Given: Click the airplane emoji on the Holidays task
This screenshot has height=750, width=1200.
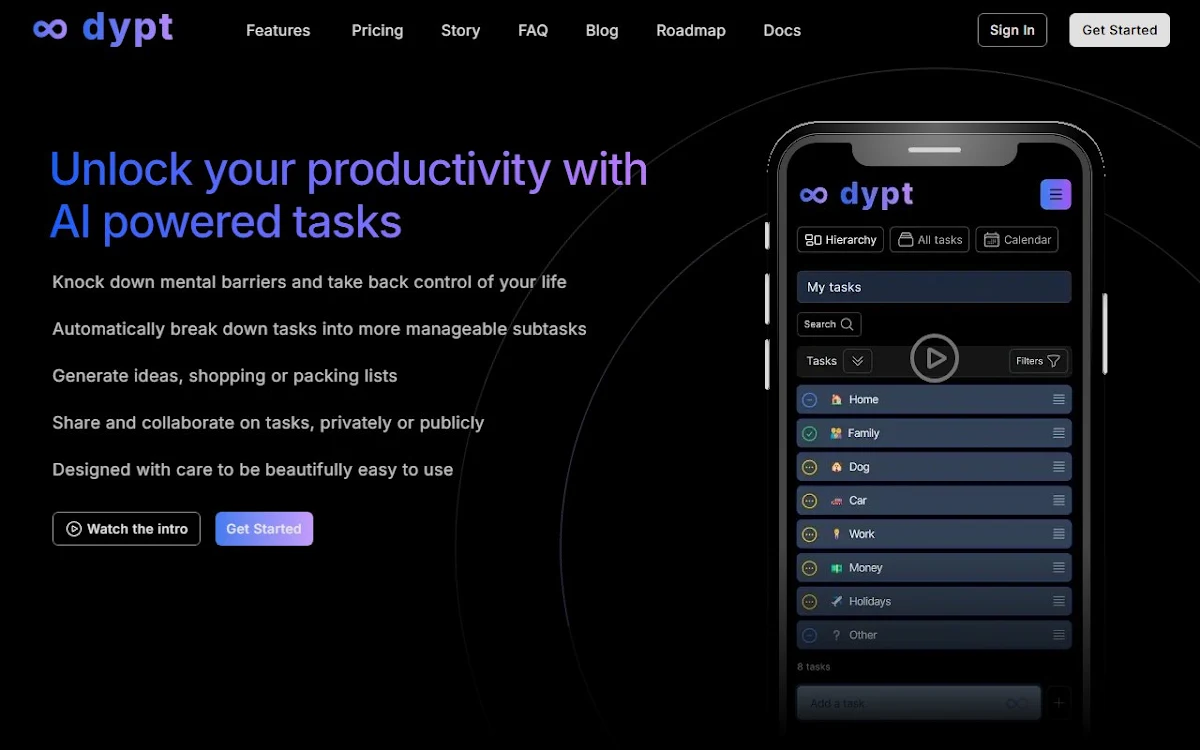Looking at the screenshot, I should click(x=837, y=602).
